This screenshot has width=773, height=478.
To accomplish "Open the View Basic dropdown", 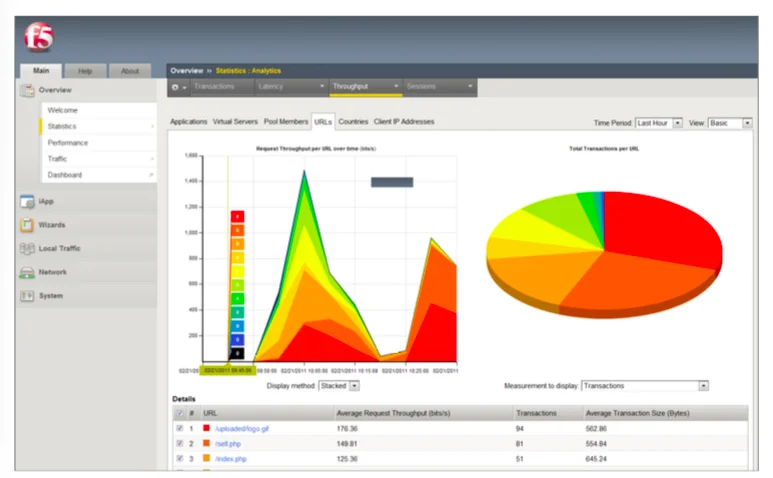I will (730, 123).
